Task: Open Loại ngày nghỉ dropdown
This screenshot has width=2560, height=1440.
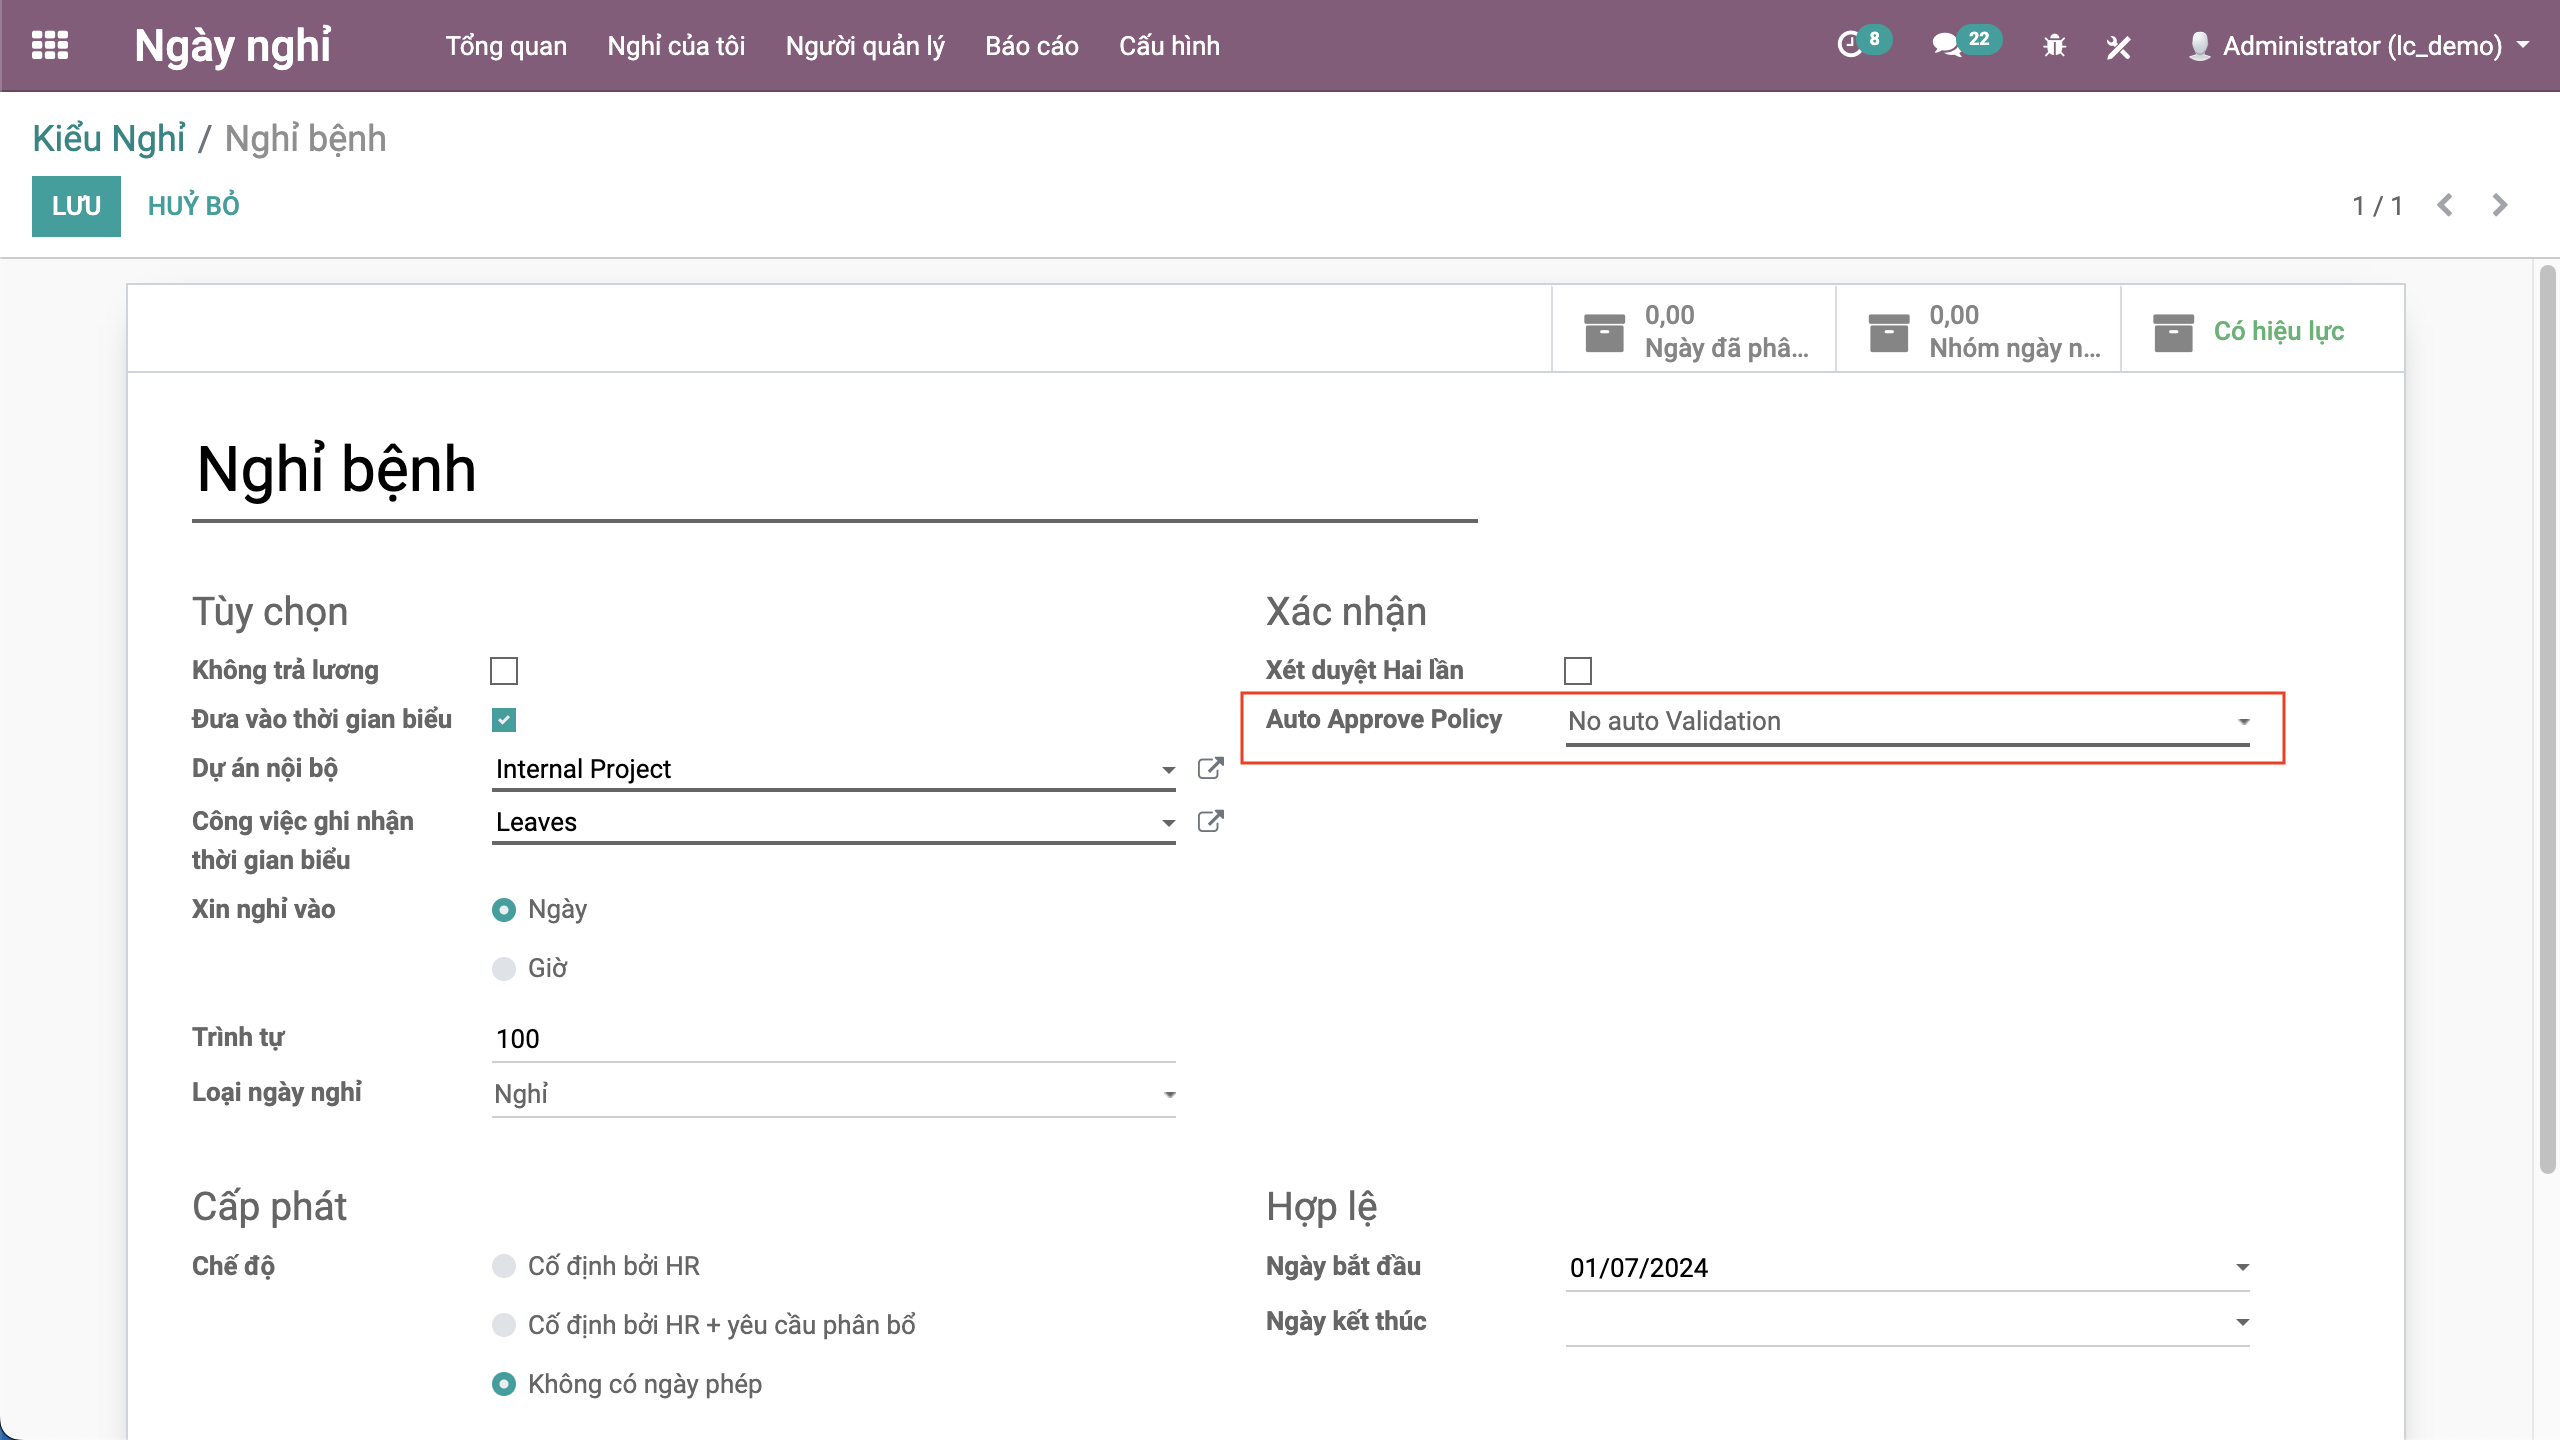Action: click(x=832, y=1094)
